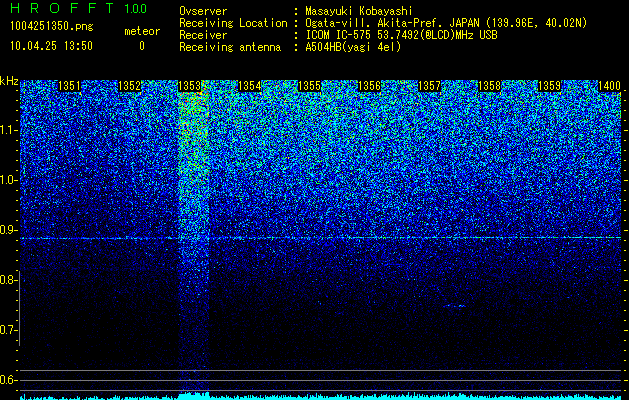Click the 'Receiver' label
This screenshot has width=629, height=400.
coord(203,35)
